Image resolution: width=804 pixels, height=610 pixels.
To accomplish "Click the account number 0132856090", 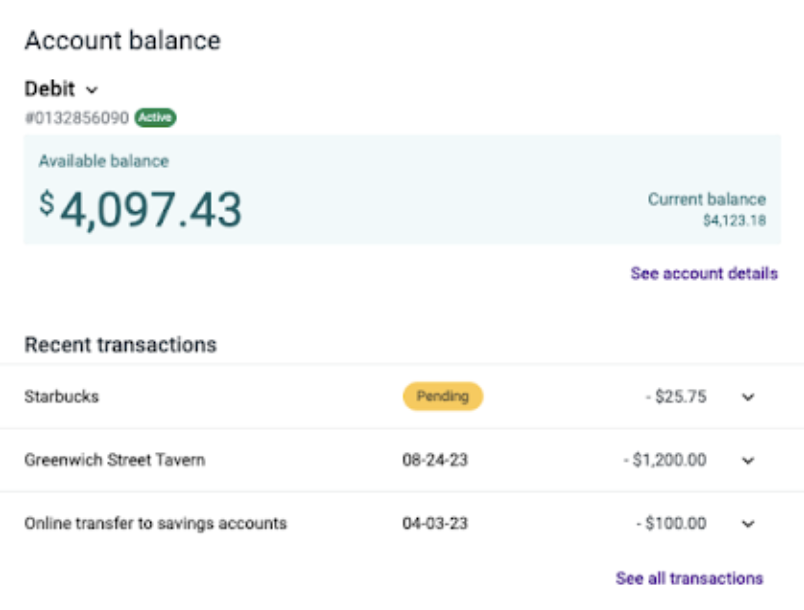I will click(x=76, y=115).
